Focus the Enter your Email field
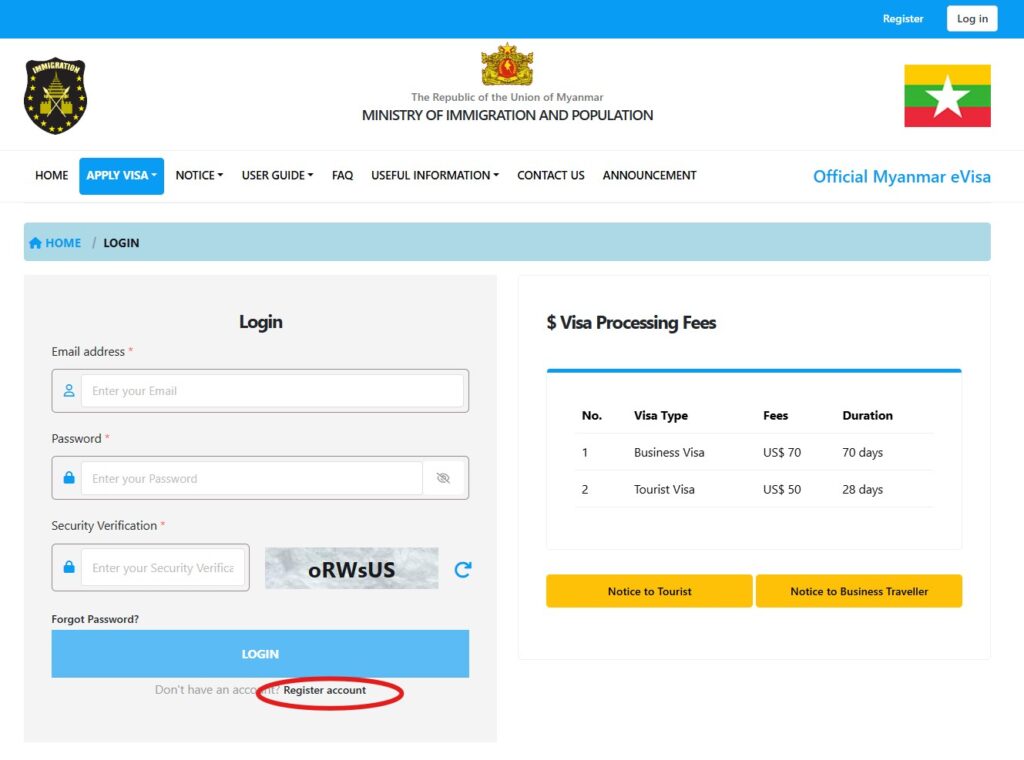 272,391
